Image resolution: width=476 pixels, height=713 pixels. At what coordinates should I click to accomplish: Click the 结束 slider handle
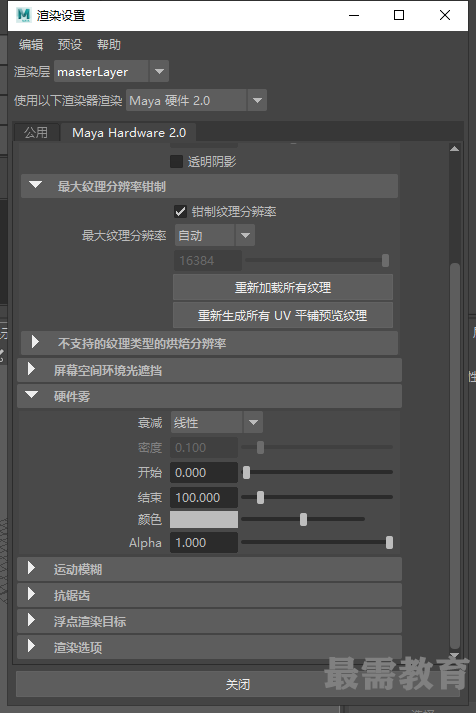click(x=260, y=497)
